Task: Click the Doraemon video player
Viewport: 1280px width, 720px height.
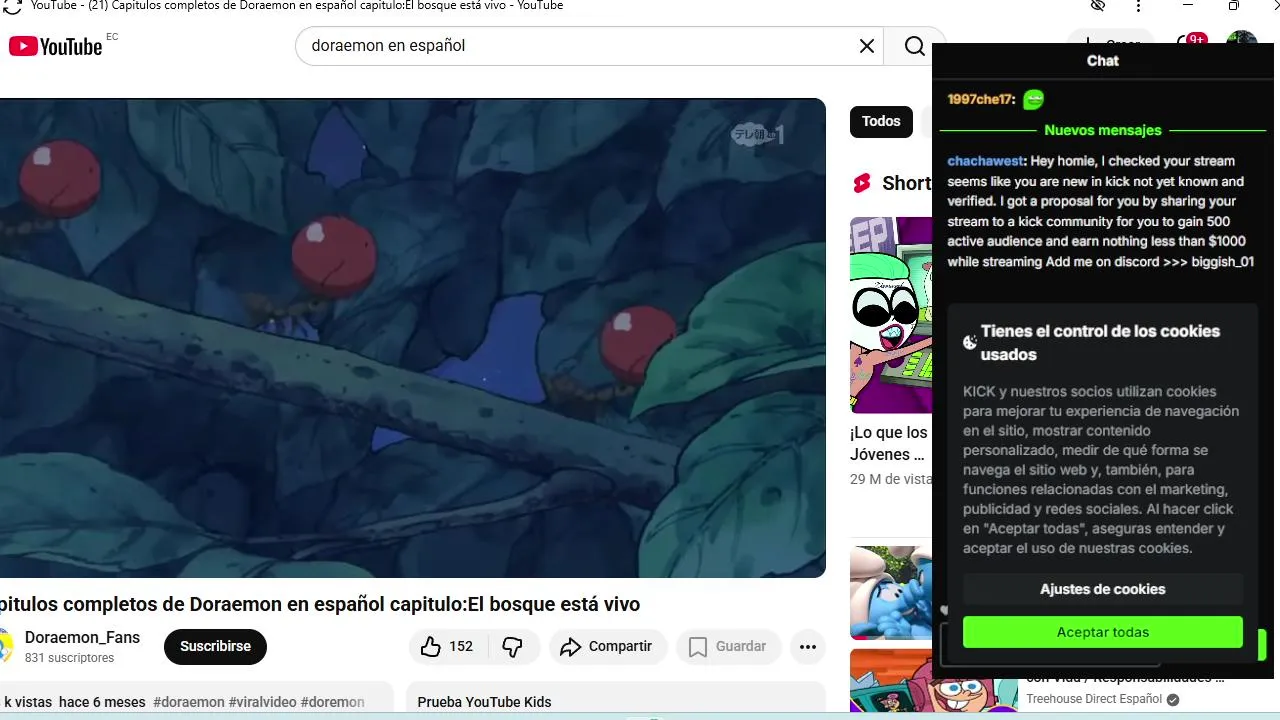Action: 412,338
